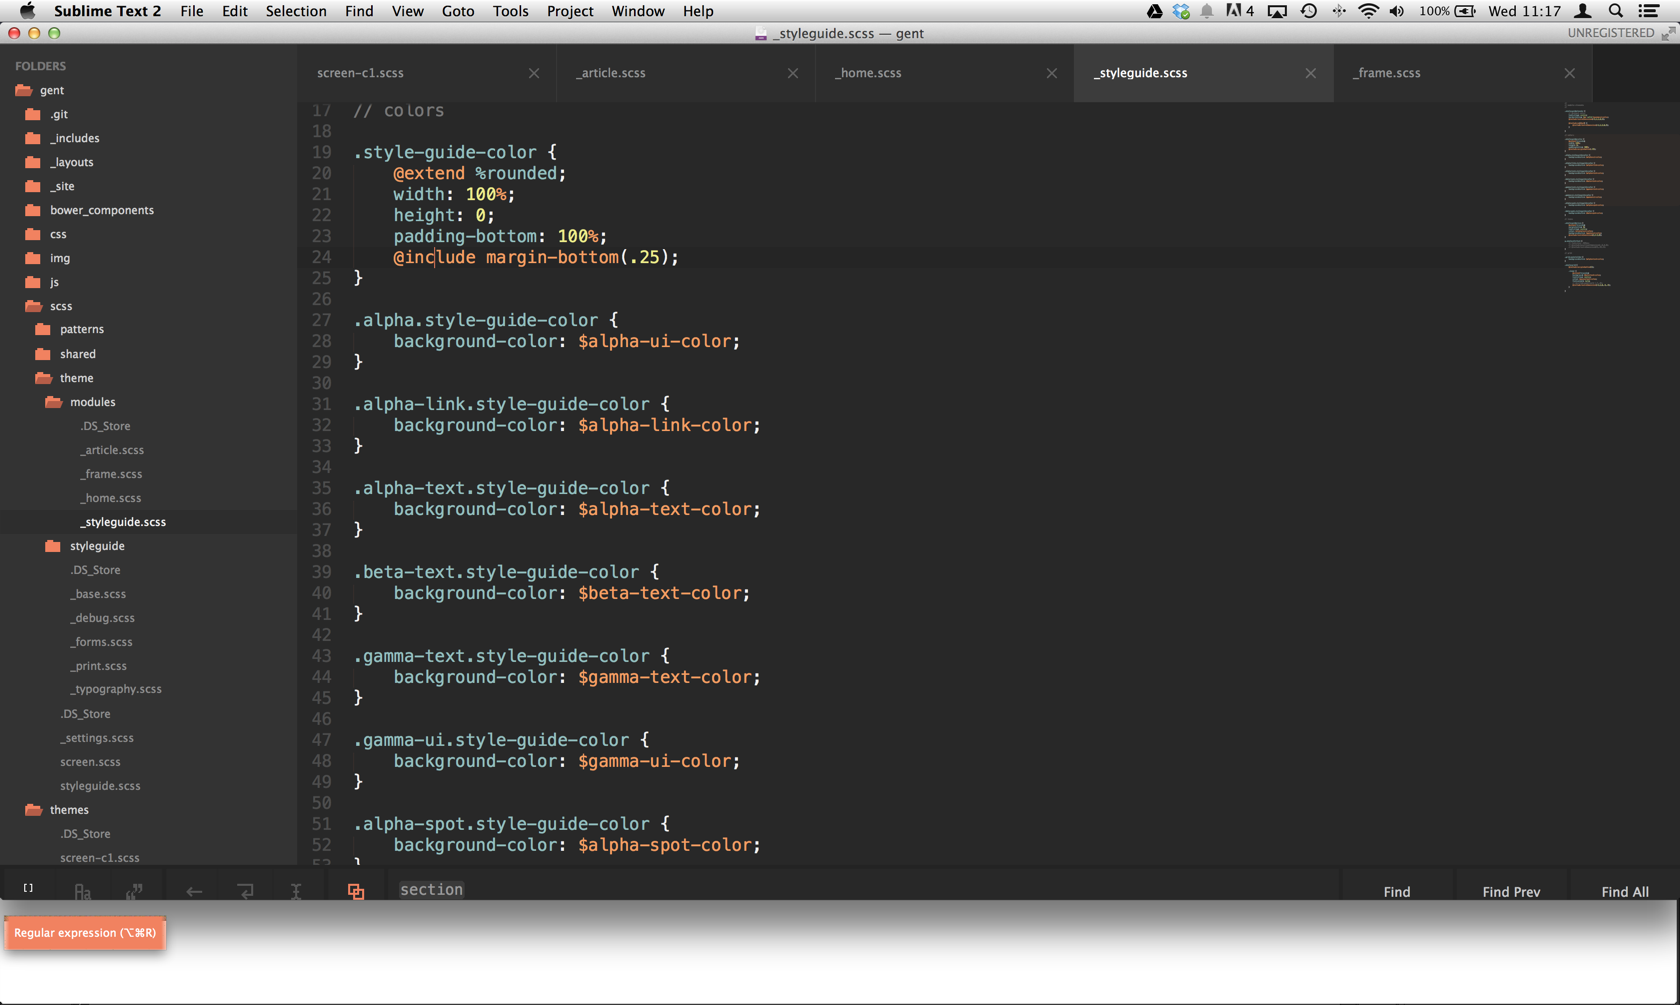
Task: Click the shared folder icon
Action: coord(43,354)
